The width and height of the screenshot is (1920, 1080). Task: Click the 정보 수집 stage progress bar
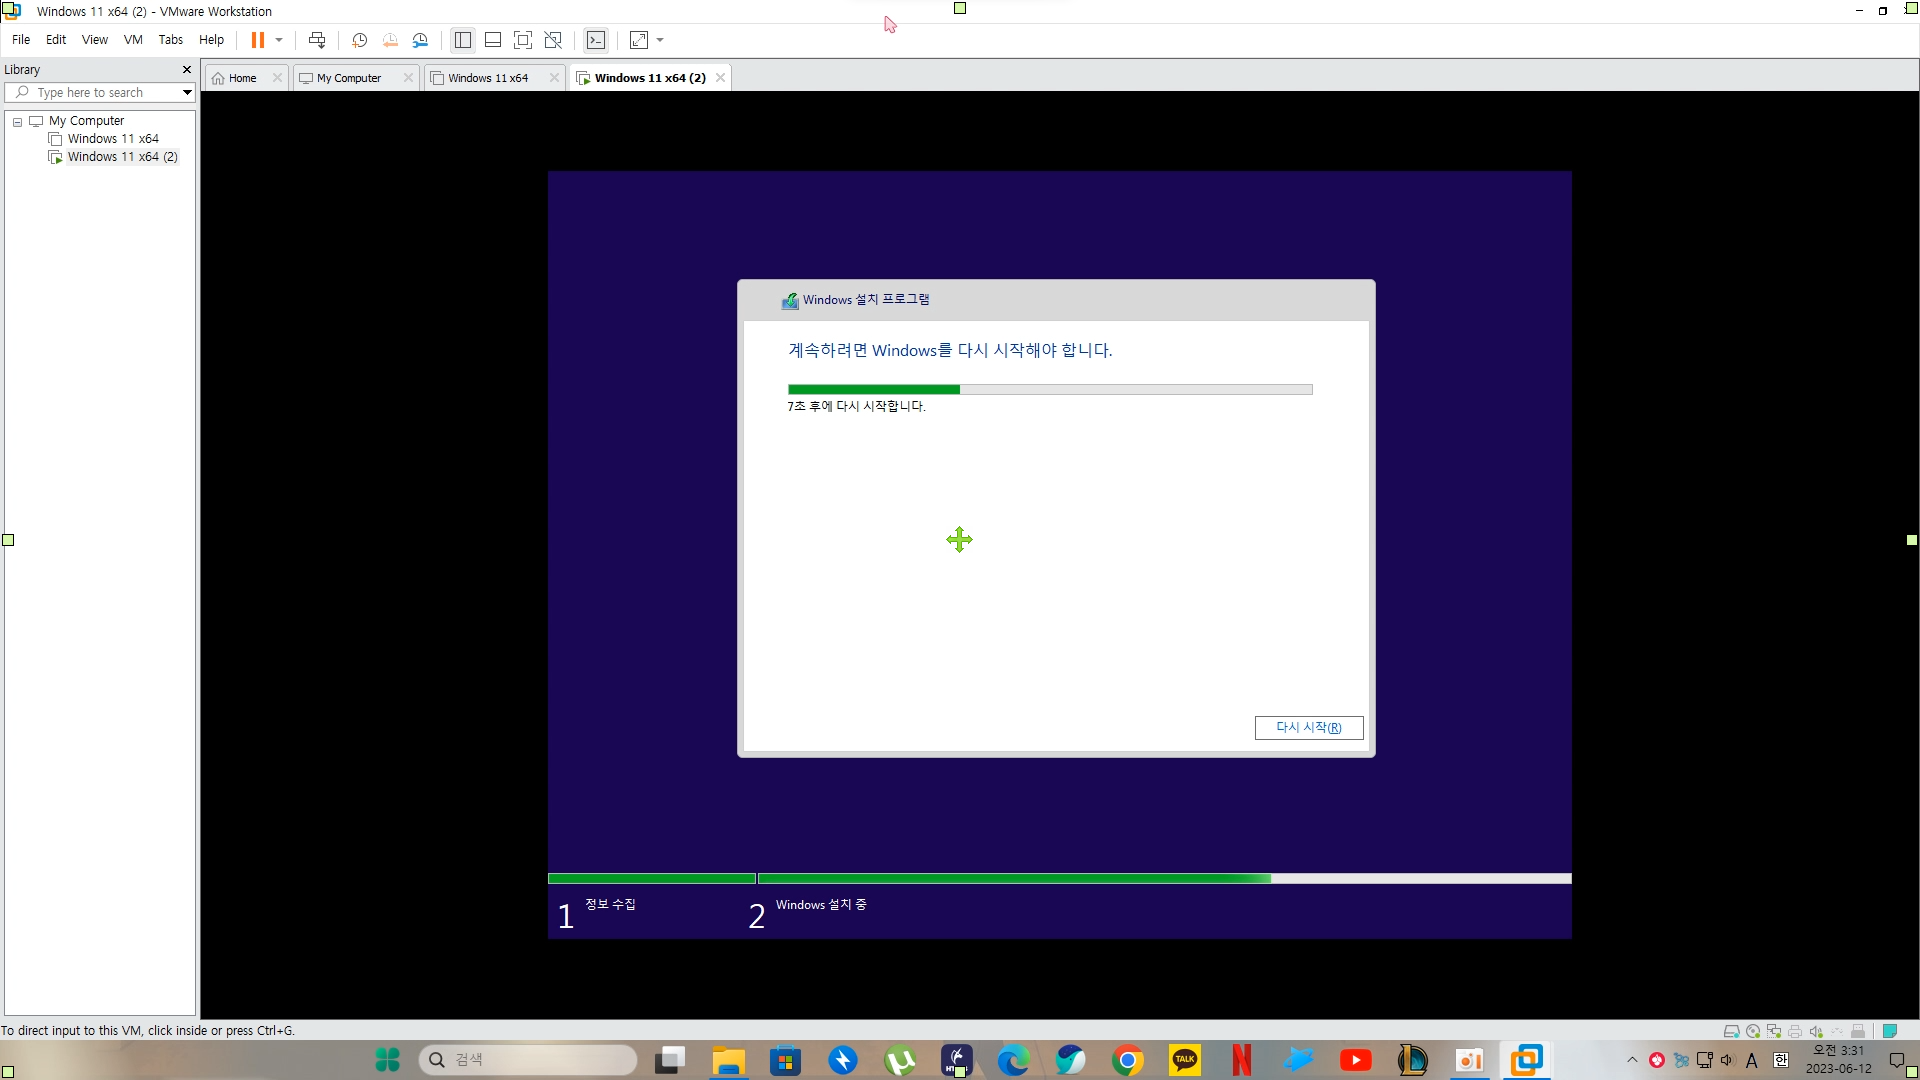tap(652, 879)
